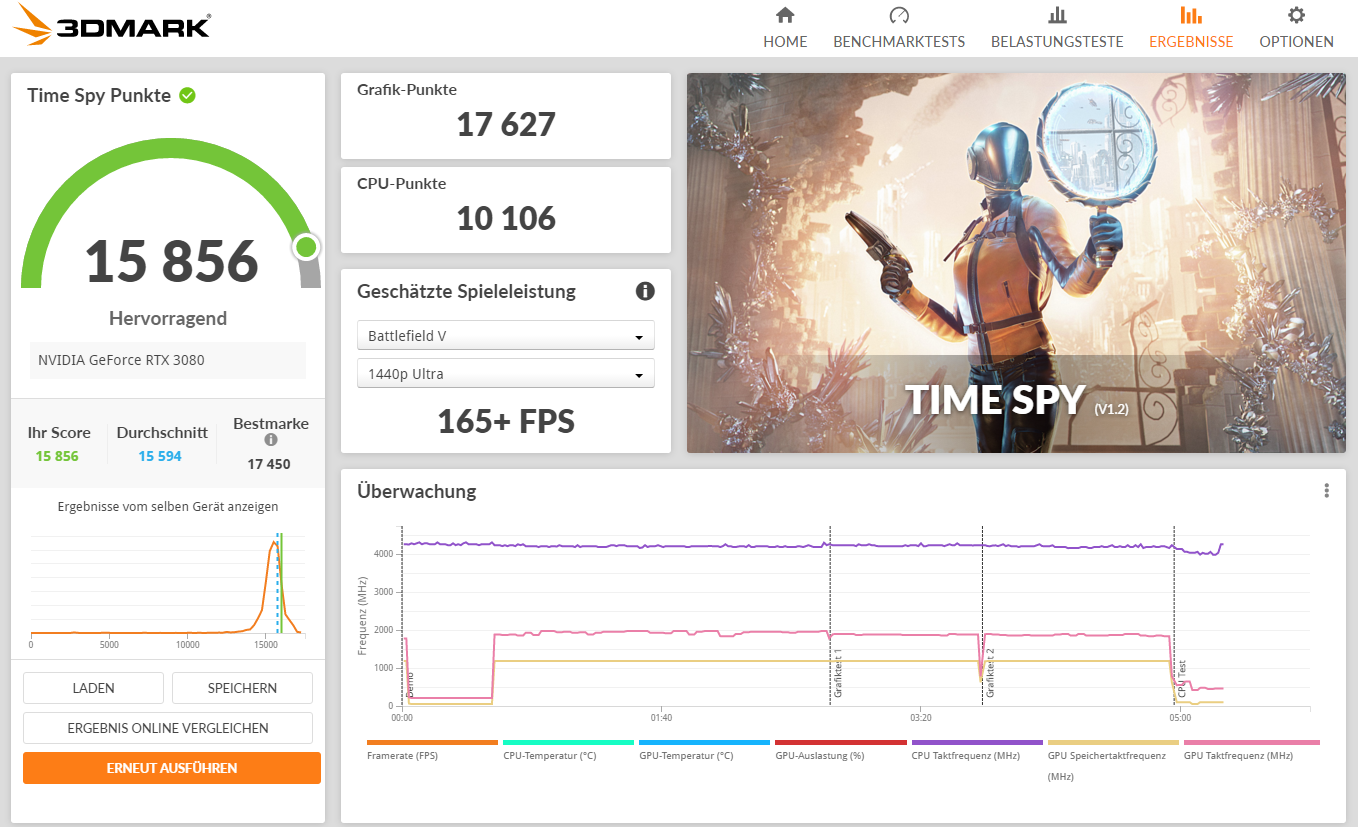Click the Benchmarktests gauge icon

click(x=898, y=15)
